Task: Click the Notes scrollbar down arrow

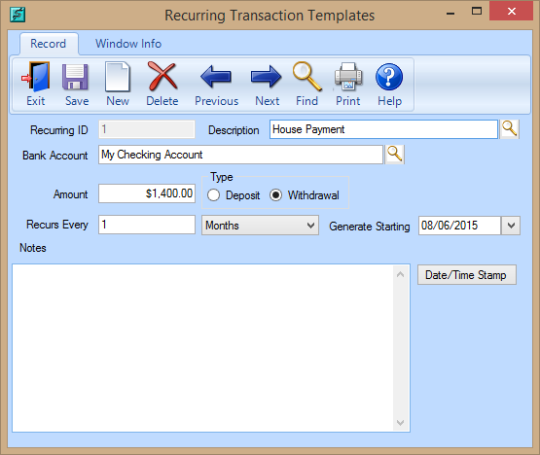Action: [x=401, y=422]
